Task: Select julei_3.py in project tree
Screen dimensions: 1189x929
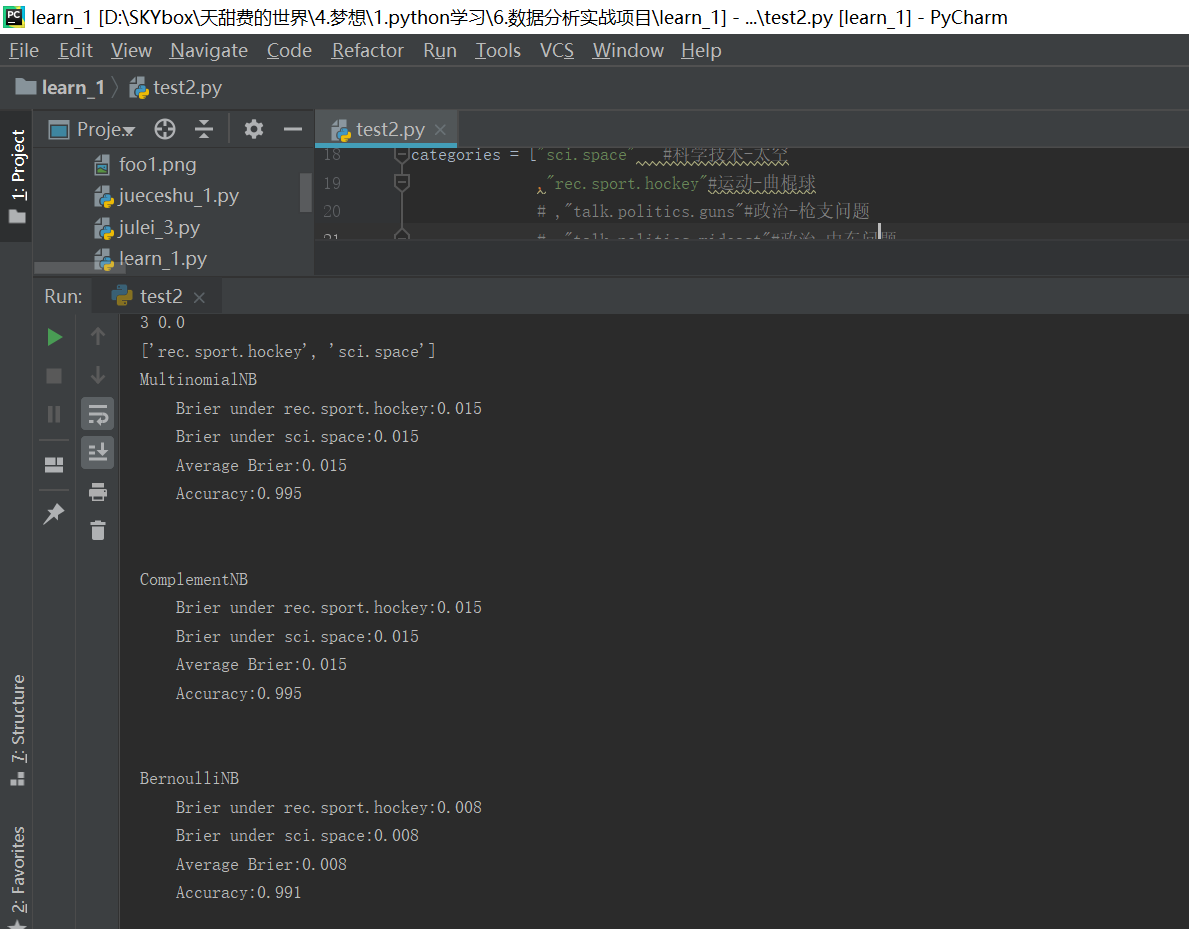Action: point(147,228)
